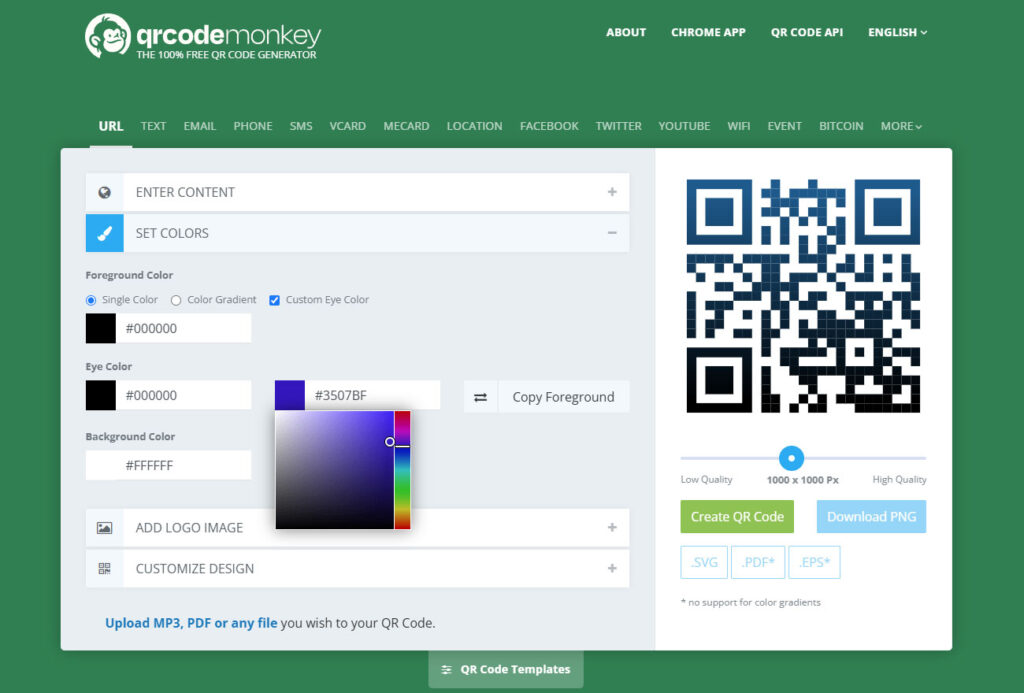Image resolution: width=1024 pixels, height=693 pixels.
Task: Open the More QR types dropdown
Action: coord(901,126)
